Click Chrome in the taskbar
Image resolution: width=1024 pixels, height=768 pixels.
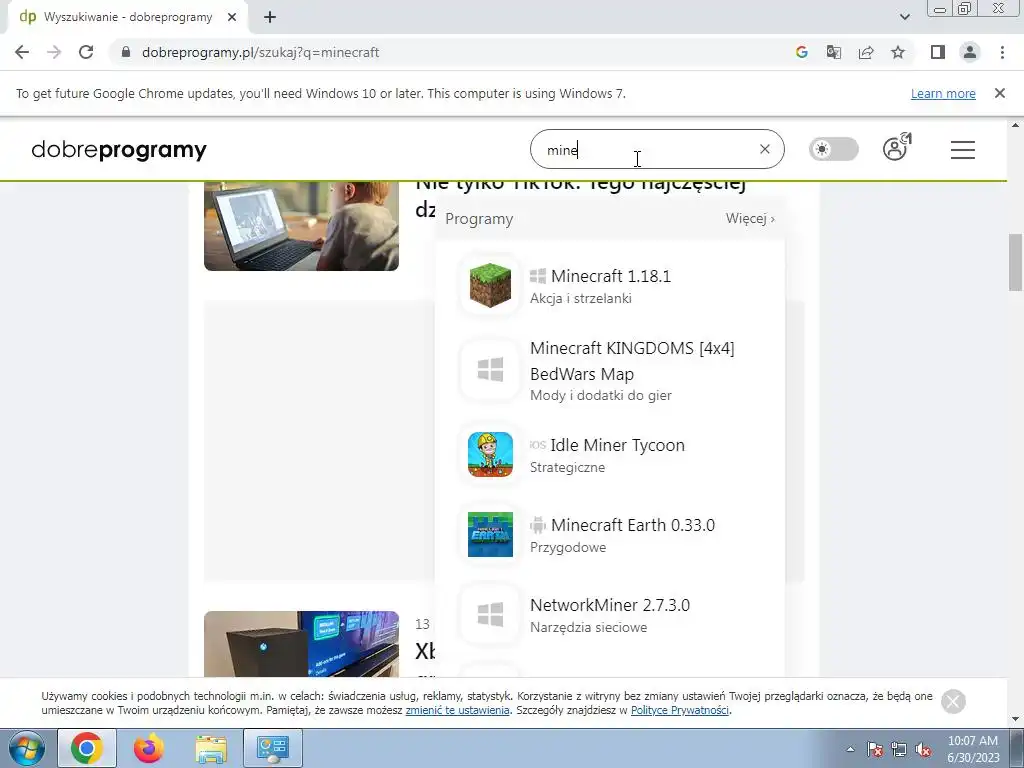coord(87,748)
